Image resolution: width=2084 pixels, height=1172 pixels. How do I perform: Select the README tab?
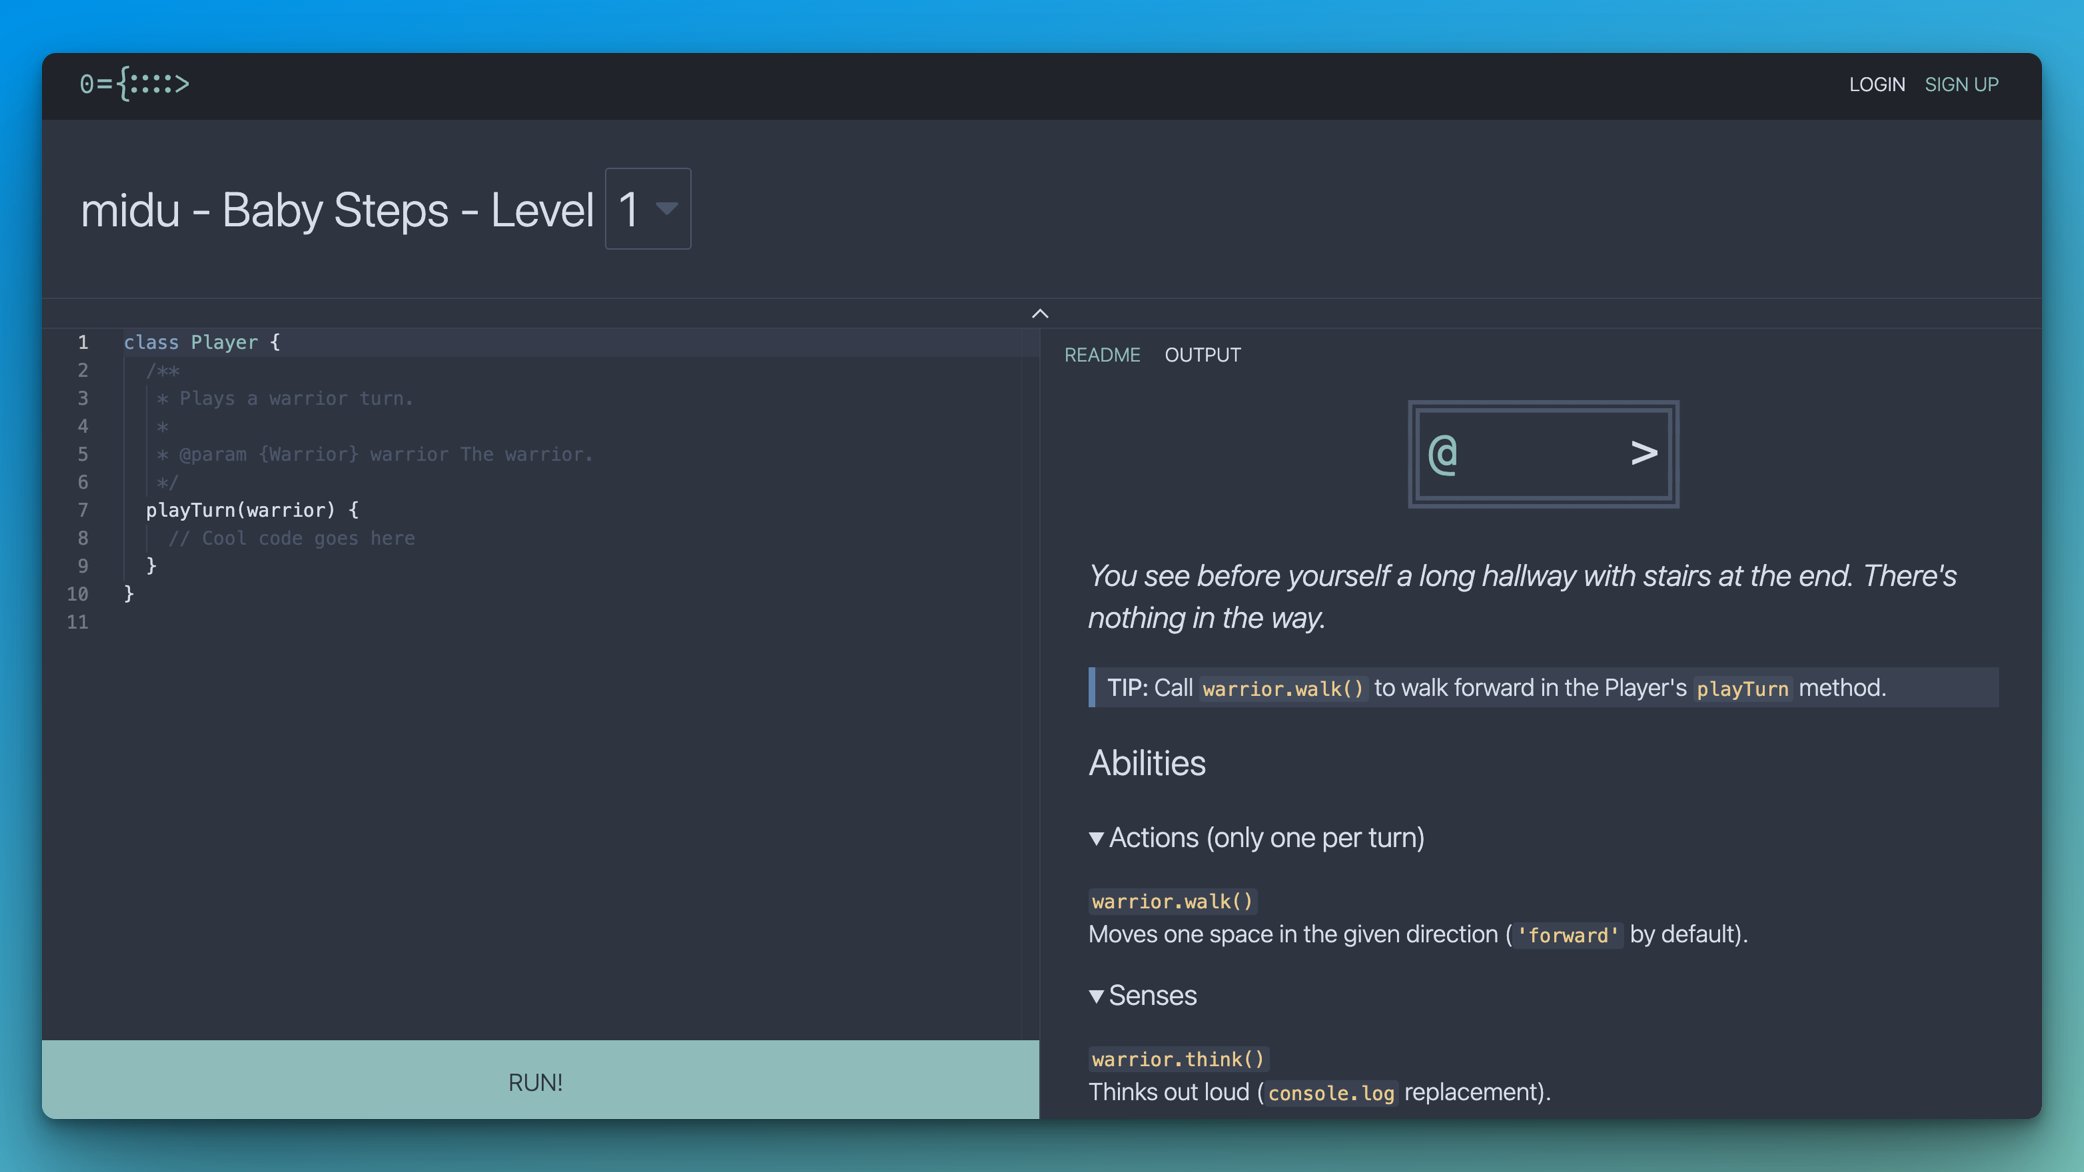tap(1101, 355)
